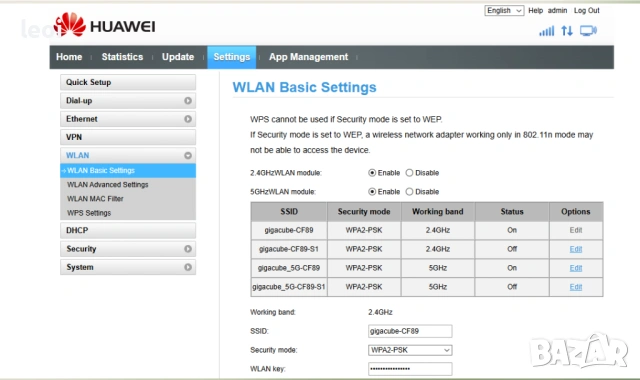Open the Statistics tab
640x380 pixels.
point(122,57)
